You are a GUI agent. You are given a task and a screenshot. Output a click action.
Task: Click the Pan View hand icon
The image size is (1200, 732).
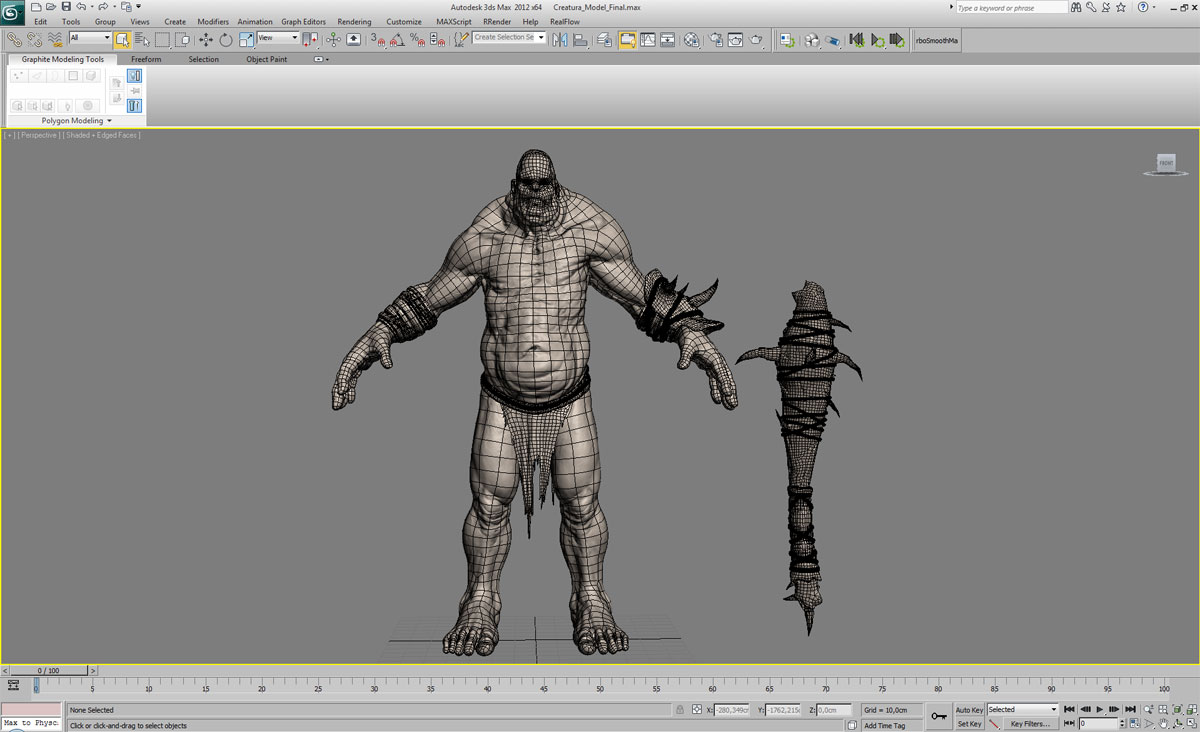[x=1164, y=723]
